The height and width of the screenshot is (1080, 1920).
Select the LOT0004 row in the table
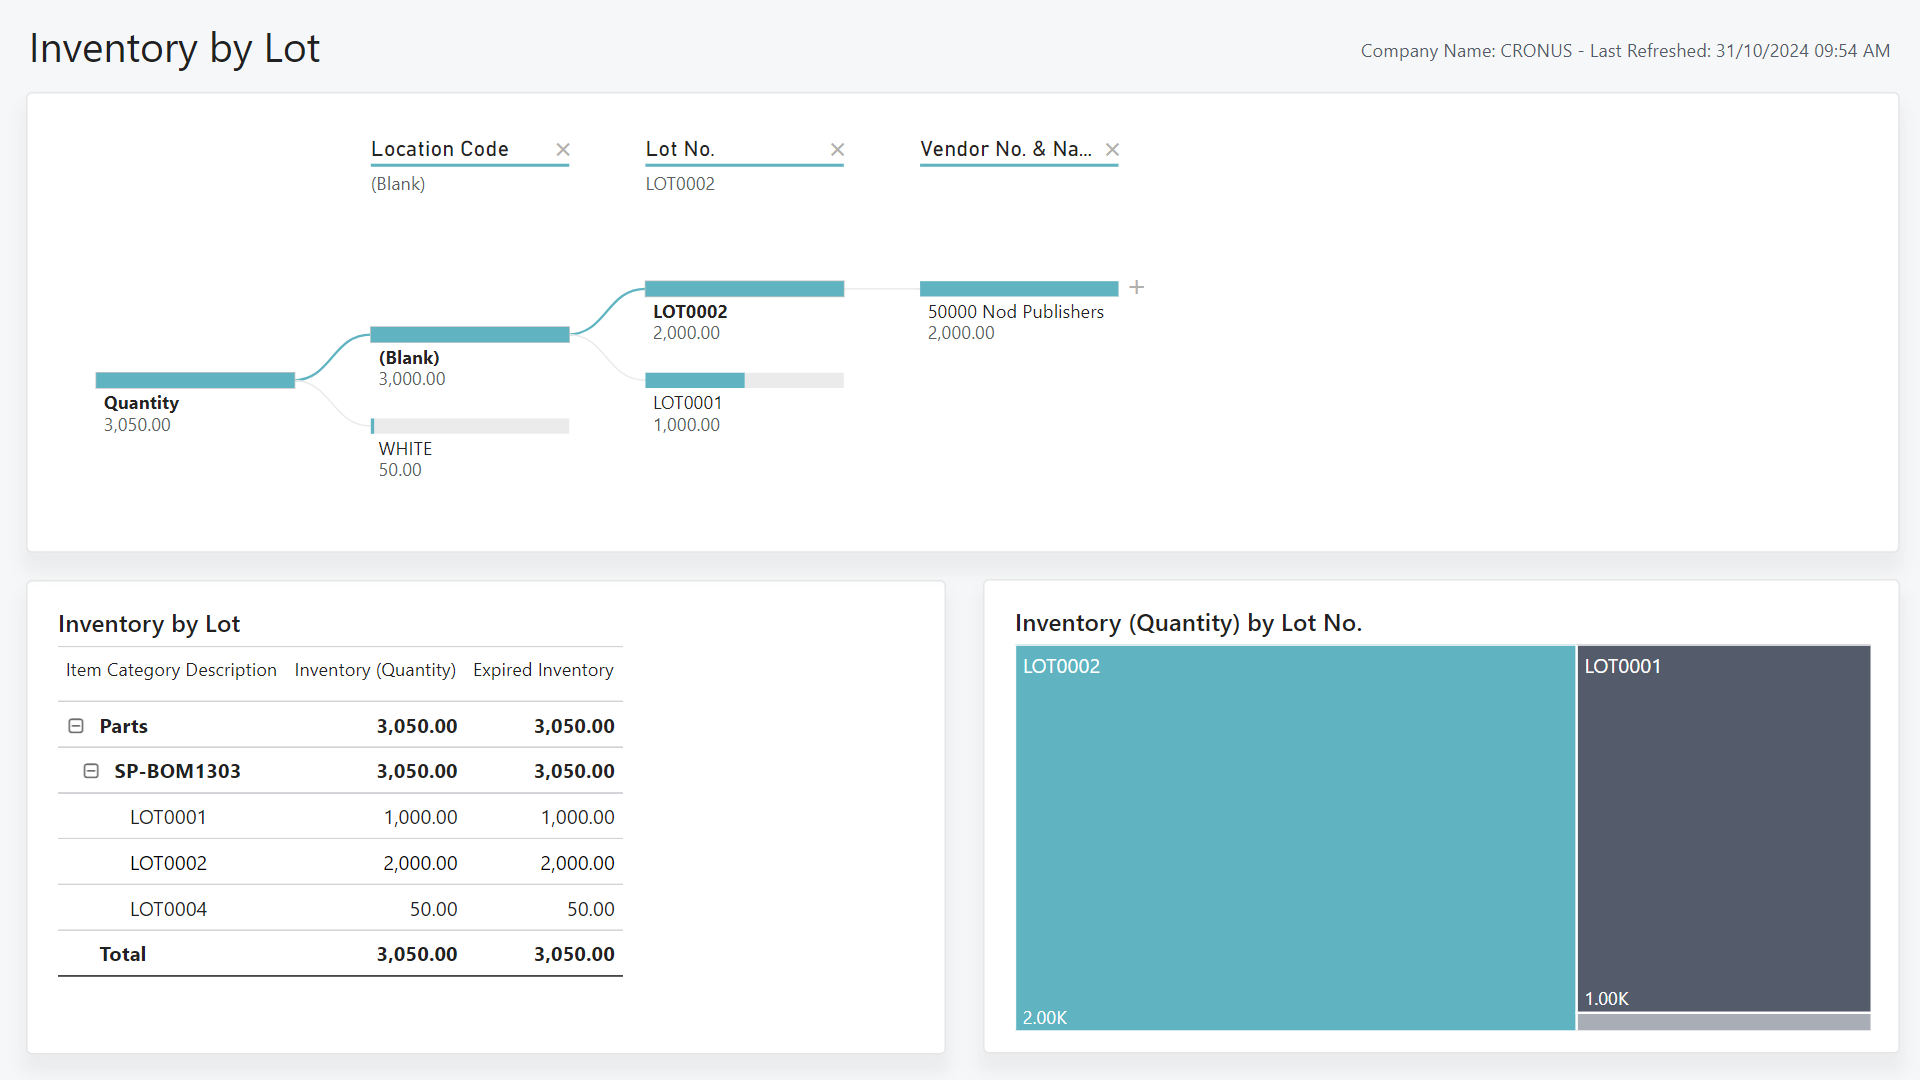click(168, 908)
